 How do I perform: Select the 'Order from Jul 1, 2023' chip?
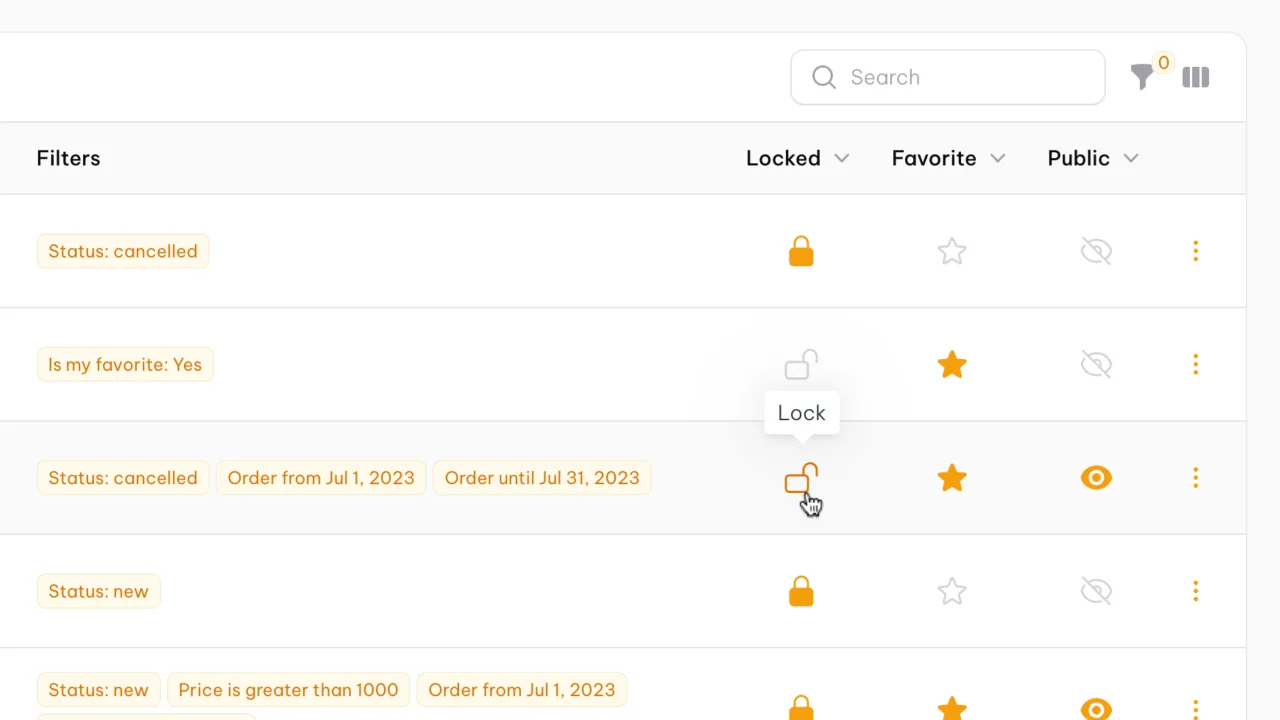click(320, 478)
